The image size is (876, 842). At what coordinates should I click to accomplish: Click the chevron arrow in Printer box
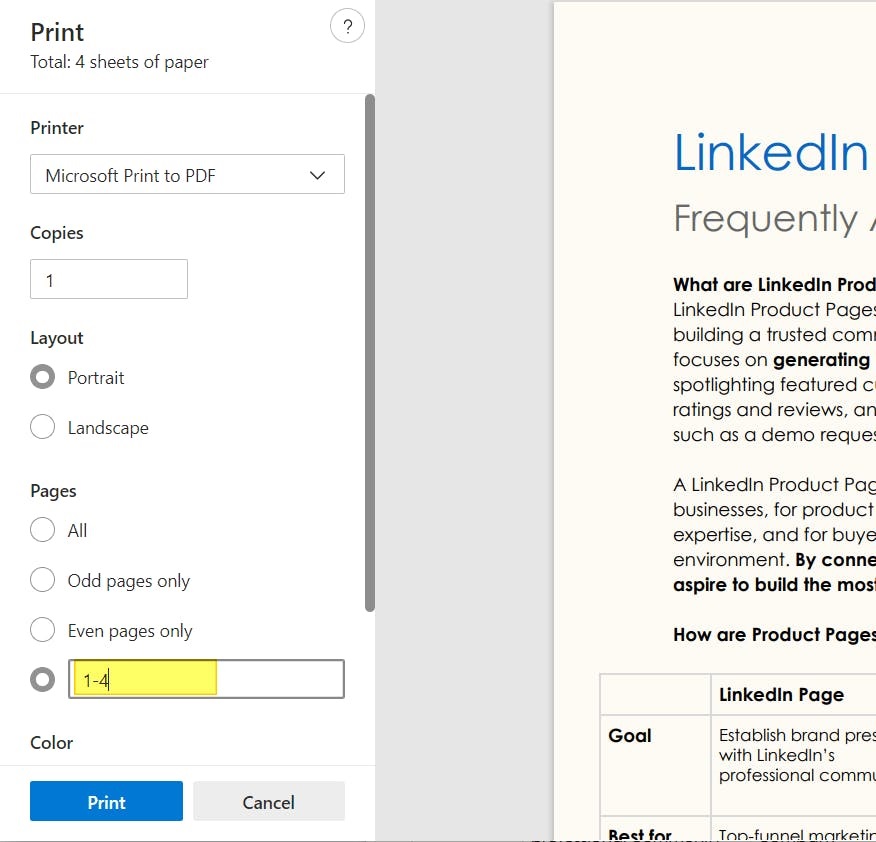click(317, 175)
